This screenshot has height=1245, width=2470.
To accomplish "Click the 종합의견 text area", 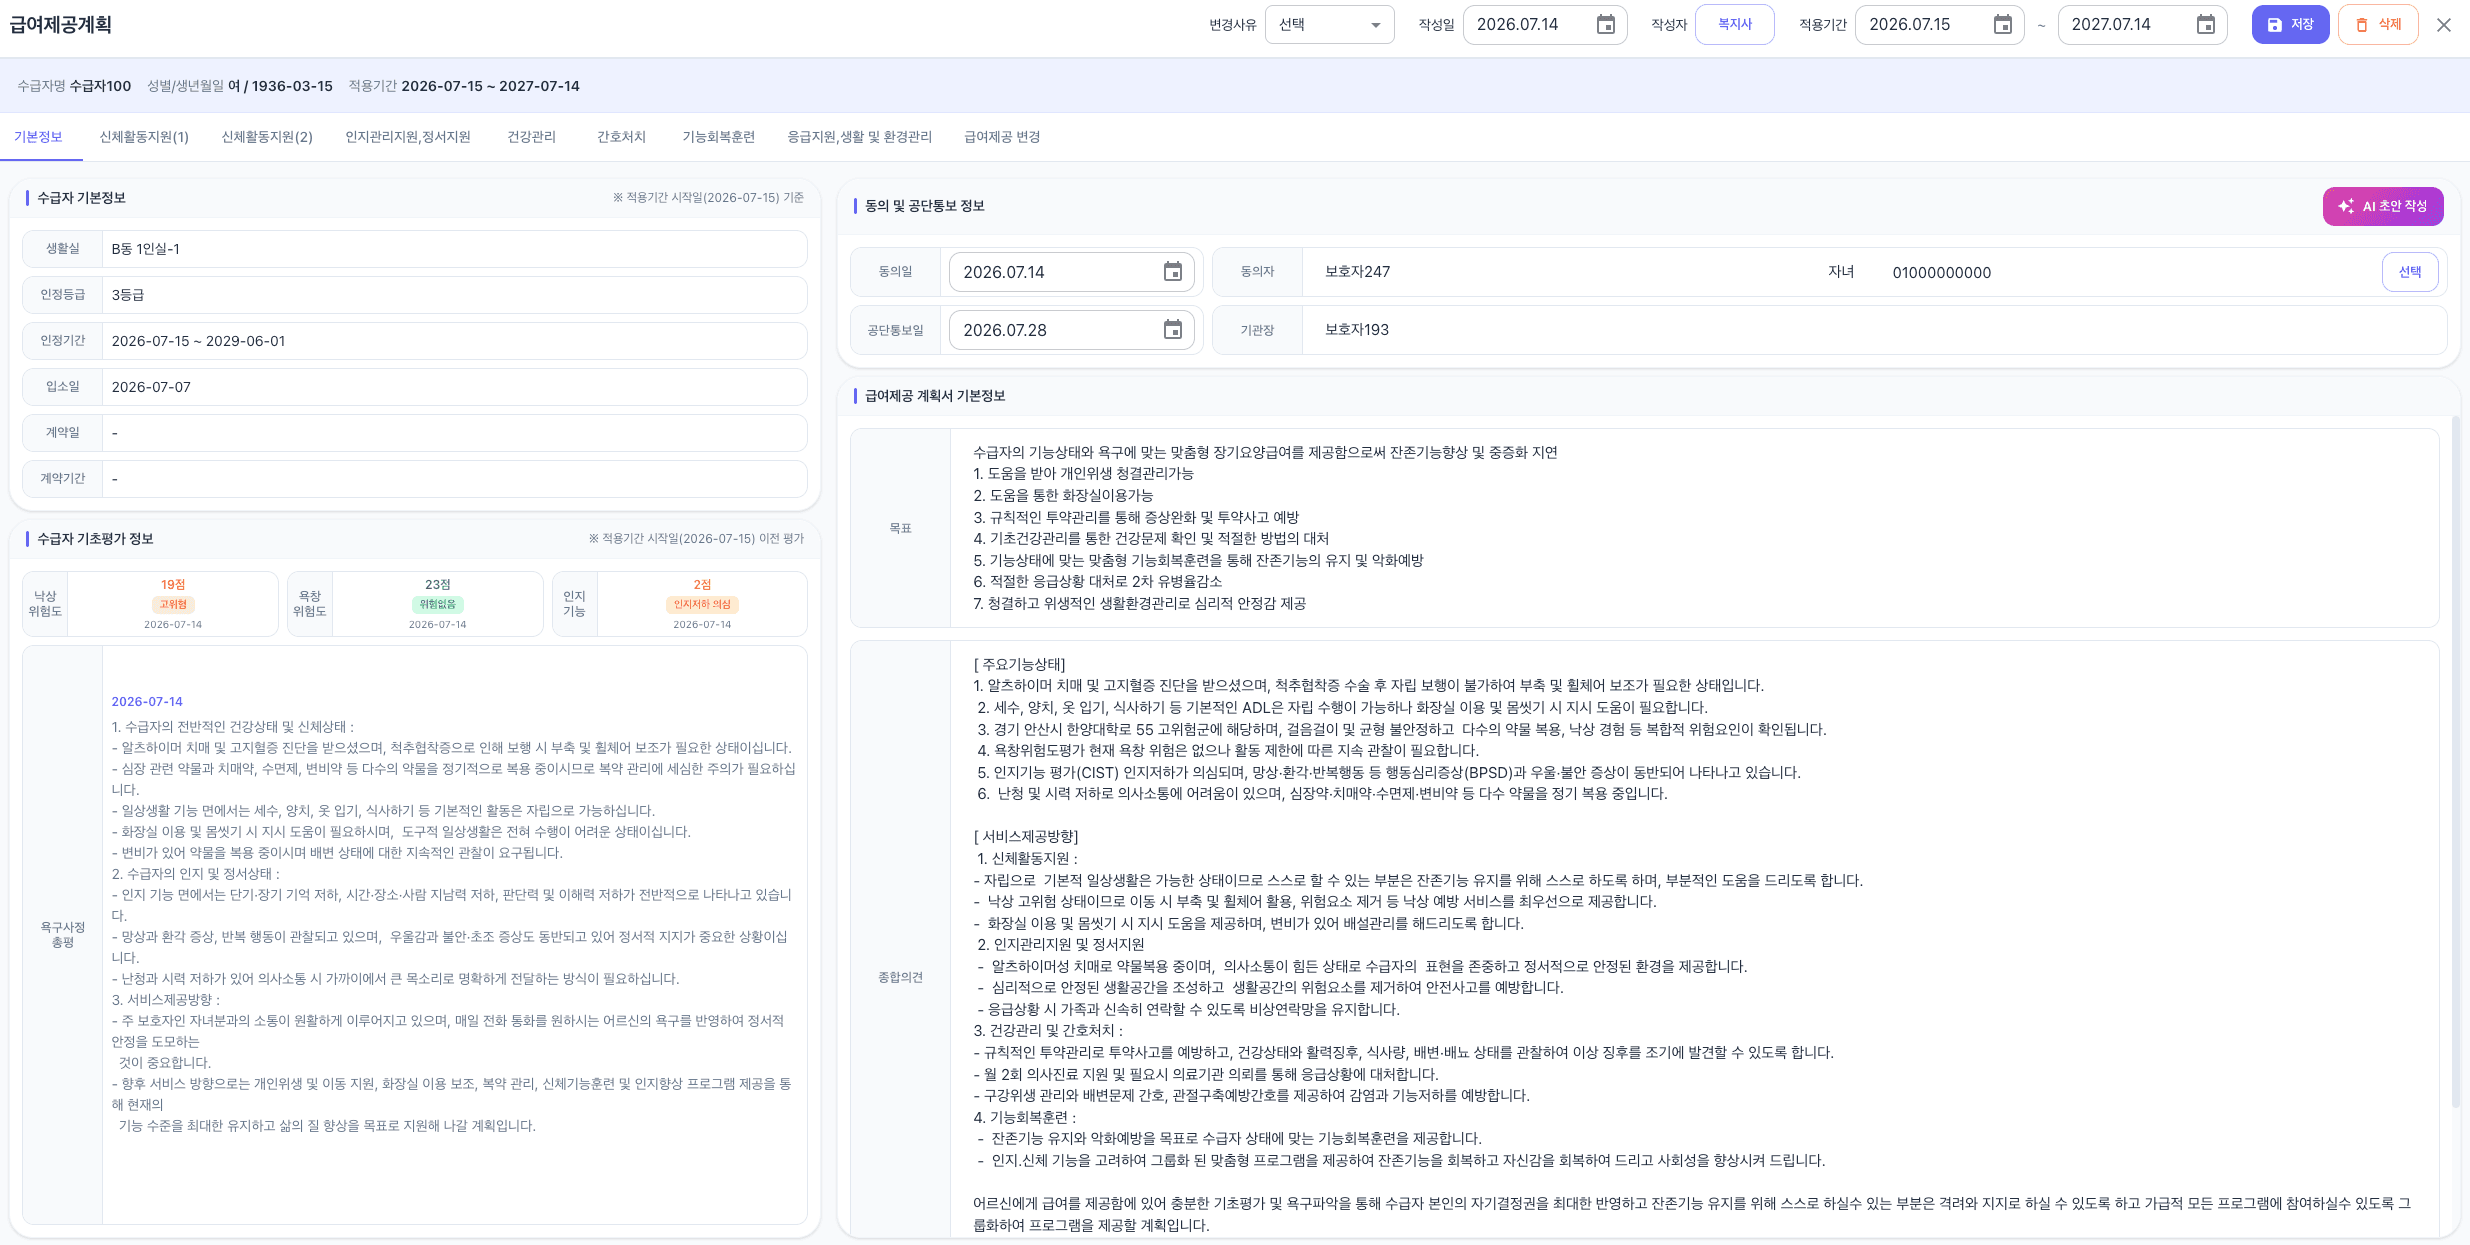I will [1694, 940].
